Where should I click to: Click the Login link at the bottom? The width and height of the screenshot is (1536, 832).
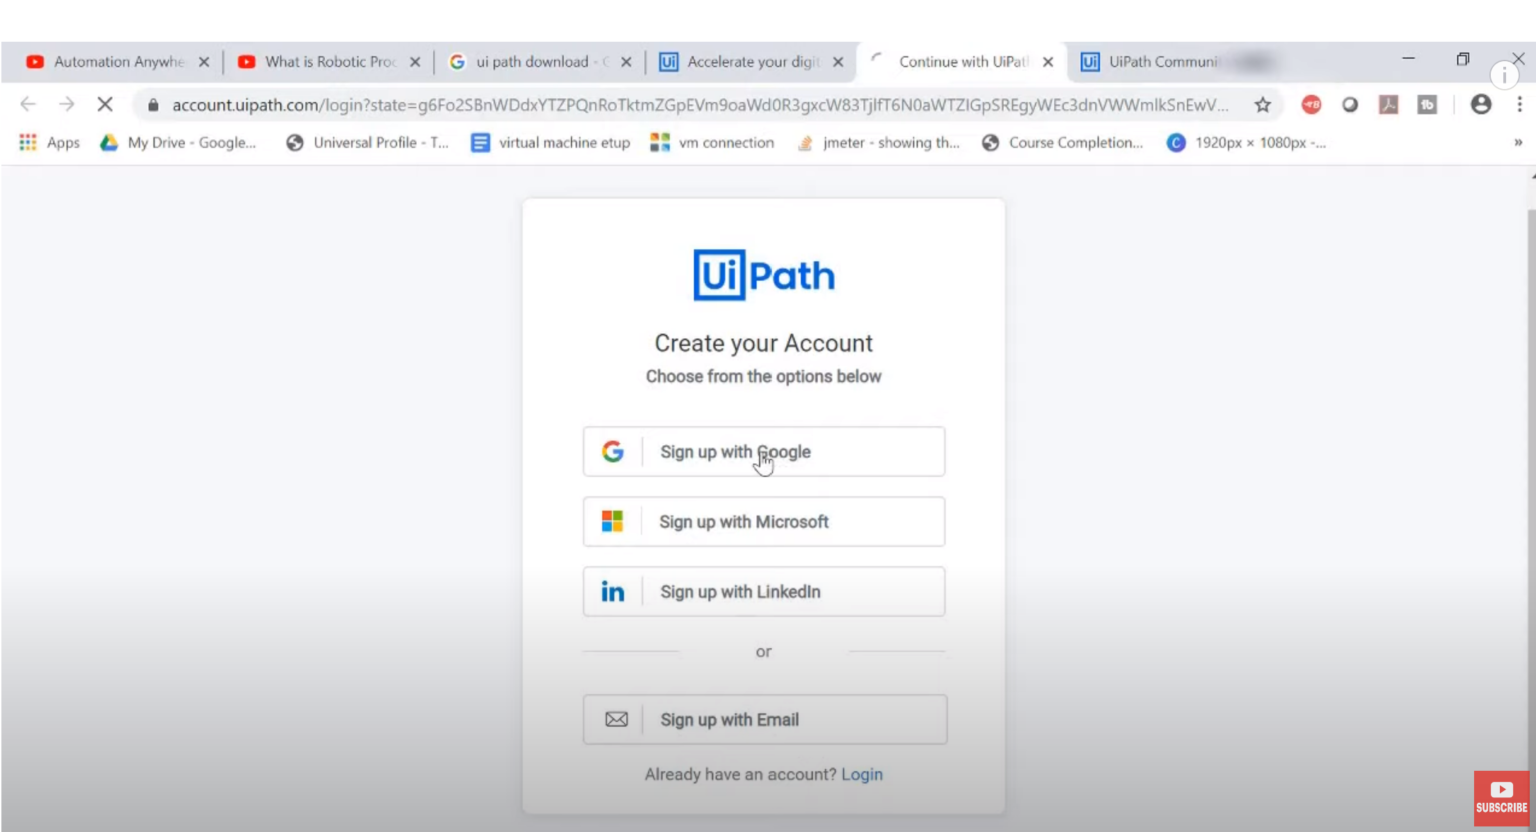tap(861, 774)
